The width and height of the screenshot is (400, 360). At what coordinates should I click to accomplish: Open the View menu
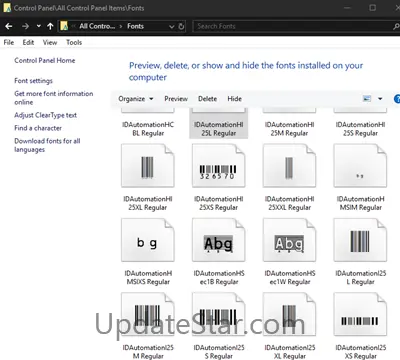click(50, 42)
